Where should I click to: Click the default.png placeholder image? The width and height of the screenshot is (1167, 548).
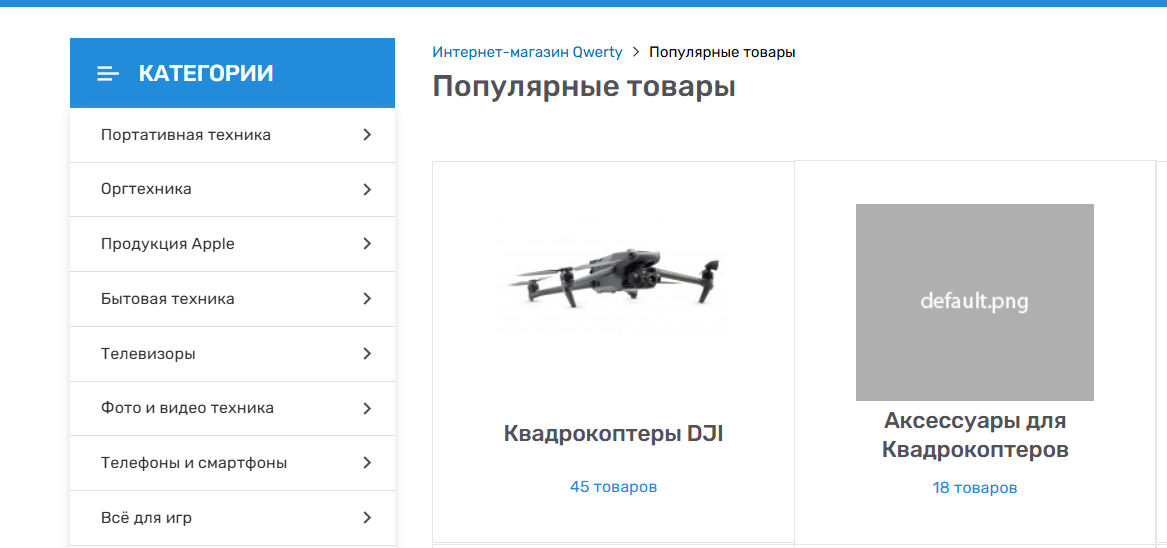click(975, 302)
